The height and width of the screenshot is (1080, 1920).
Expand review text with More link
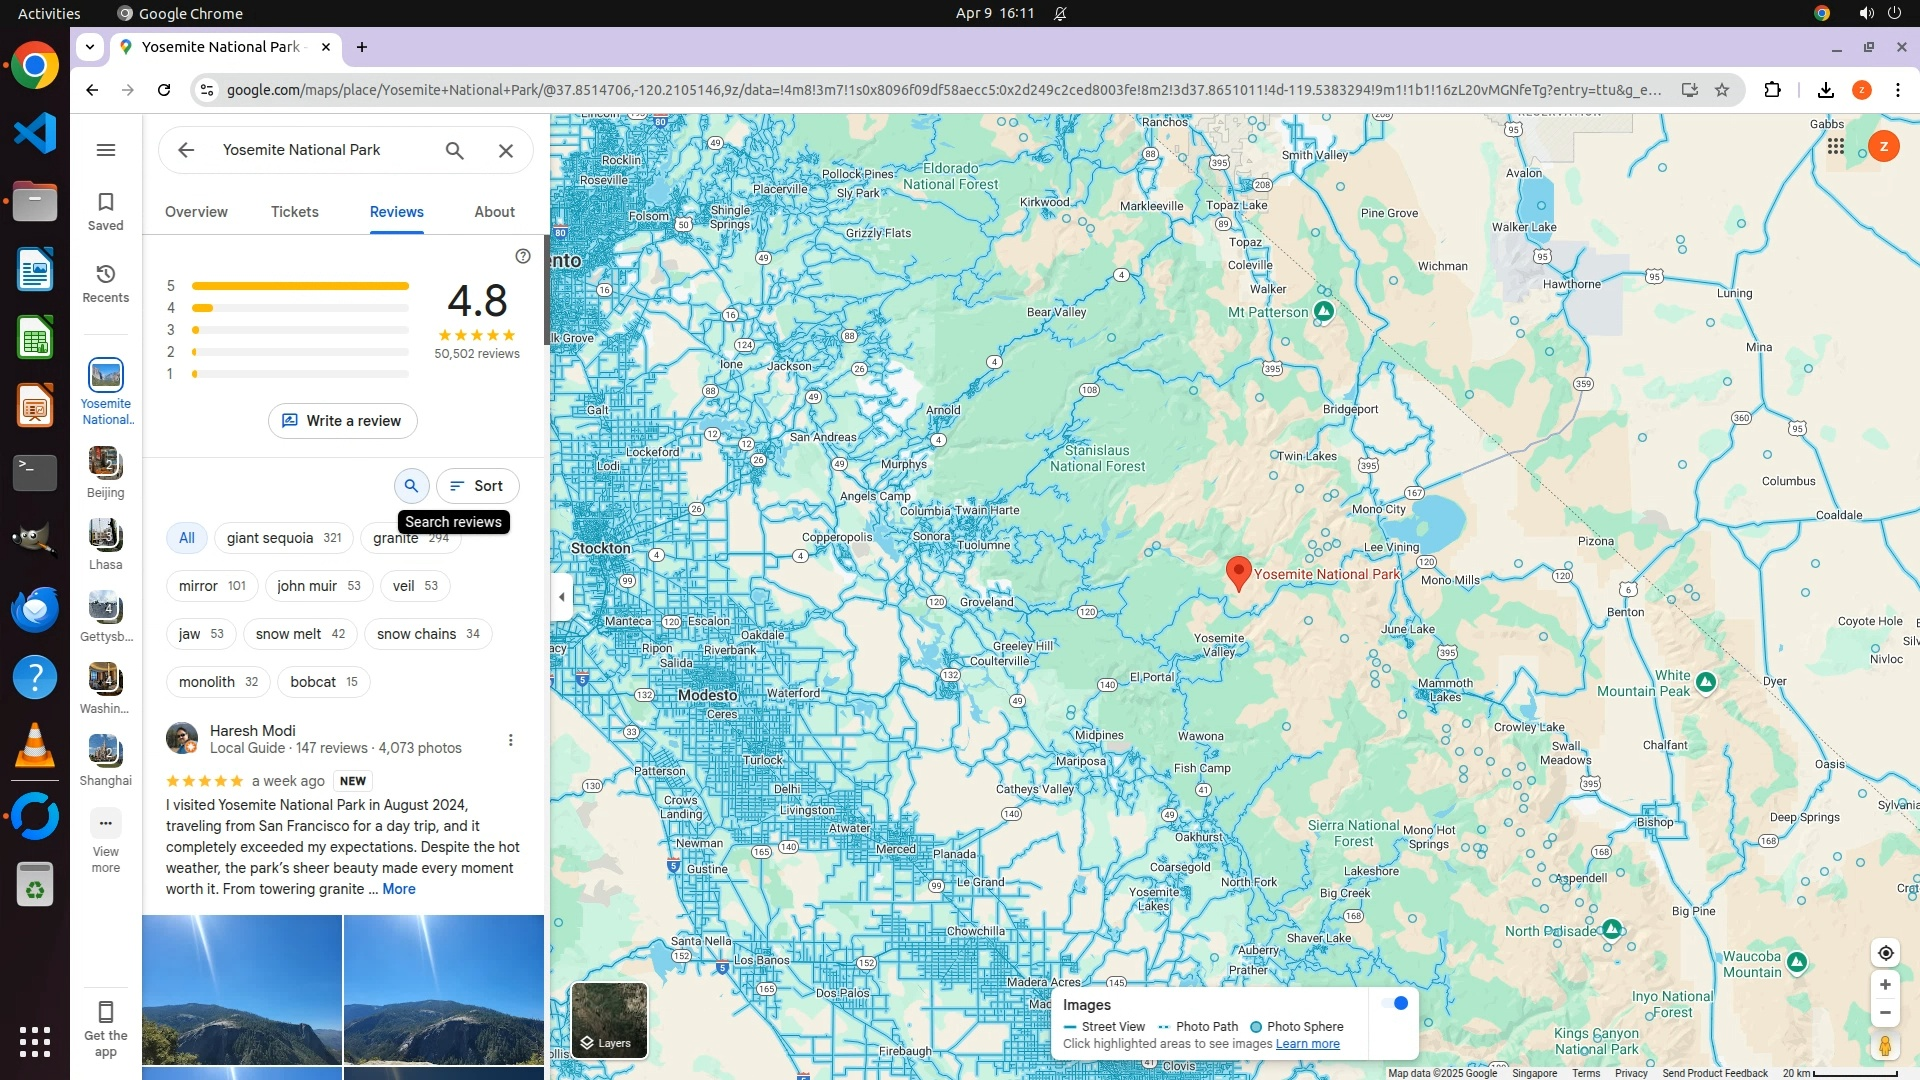[x=399, y=889]
